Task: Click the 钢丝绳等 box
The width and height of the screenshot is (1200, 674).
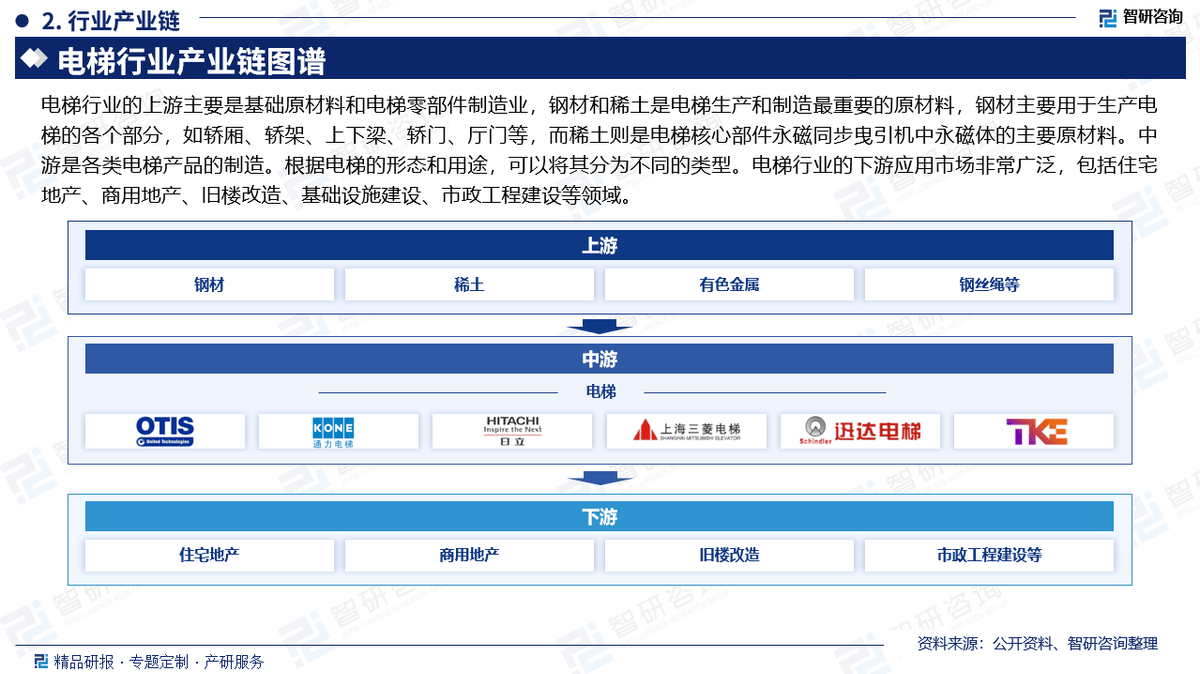Action: click(x=989, y=285)
